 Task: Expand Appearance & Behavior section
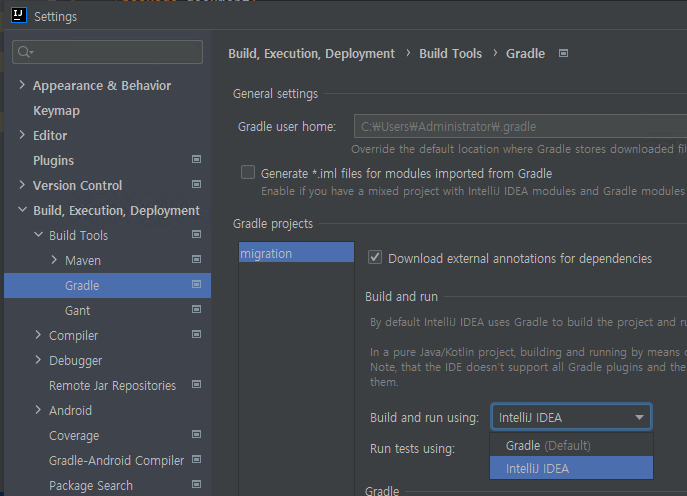pyautogui.click(x=22, y=85)
